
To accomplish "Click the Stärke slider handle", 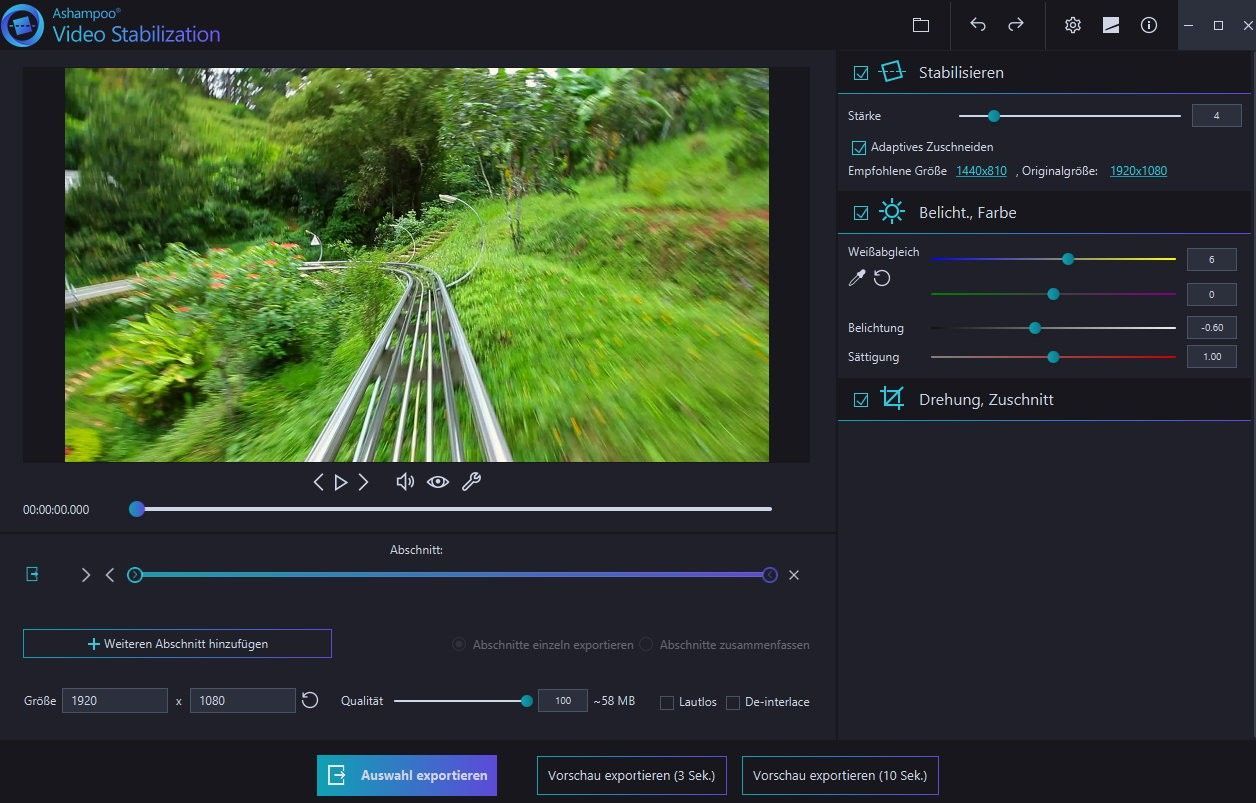I will coord(994,116).
